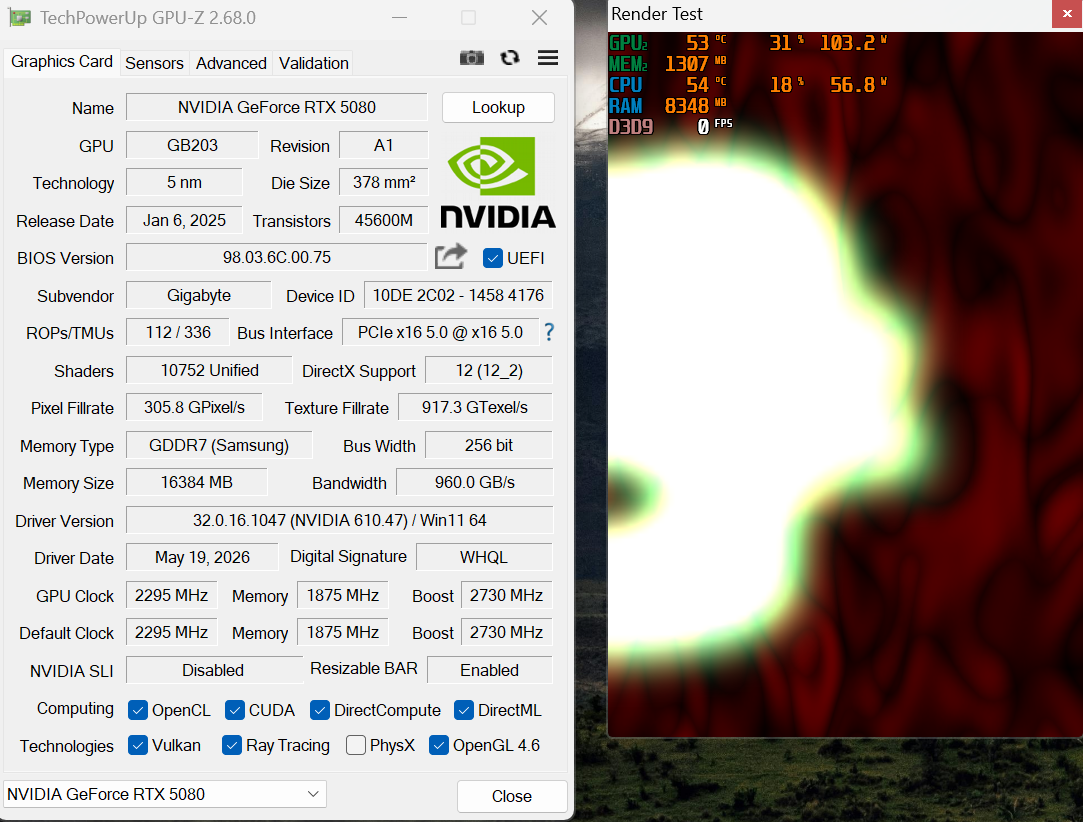The width and height of the screenshot is (1083, 822).
Task: Click the NVIDIA logo
Action: [497, 182]
